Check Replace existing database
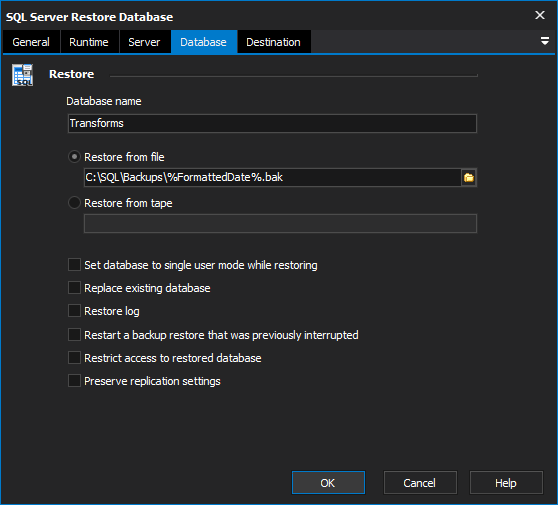This screenshot has width=558, height=505. [x=74, y=288]
